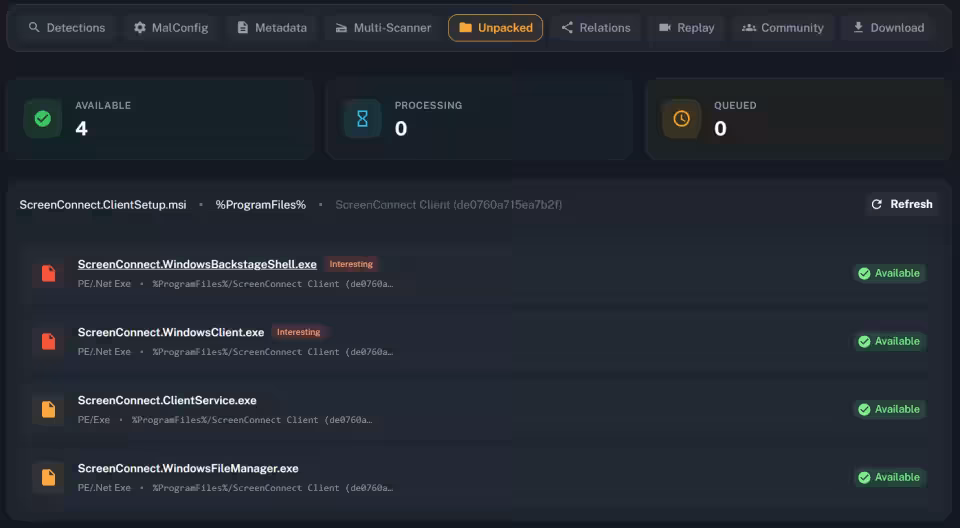Open ScreenConnect.WindowsBackstageShell.exe link

coord(197,264)
